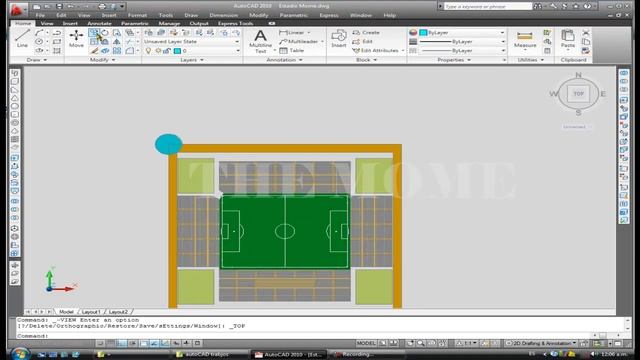Open the Insert block tool

tap(338, 38)
